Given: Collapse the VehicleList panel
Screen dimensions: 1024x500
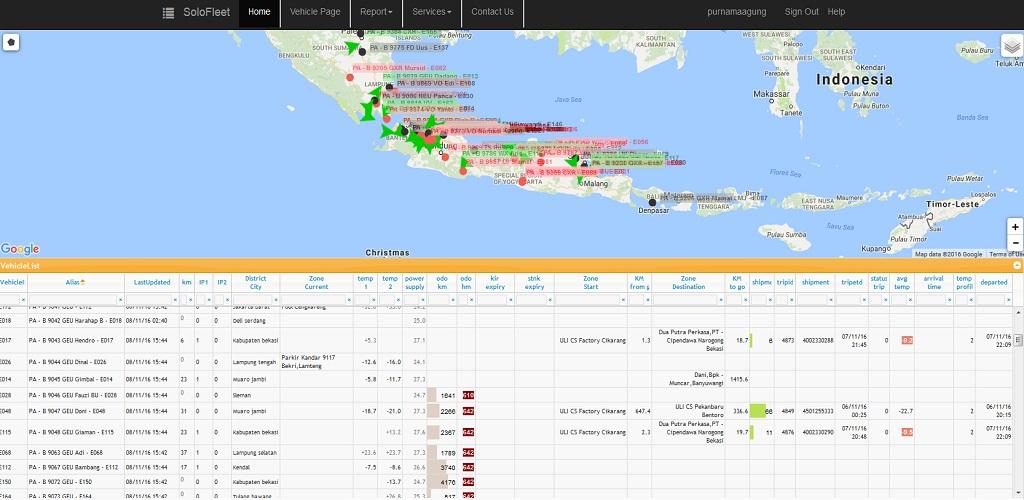Looking at the screenshot, I should click(x=1017, y=266).
